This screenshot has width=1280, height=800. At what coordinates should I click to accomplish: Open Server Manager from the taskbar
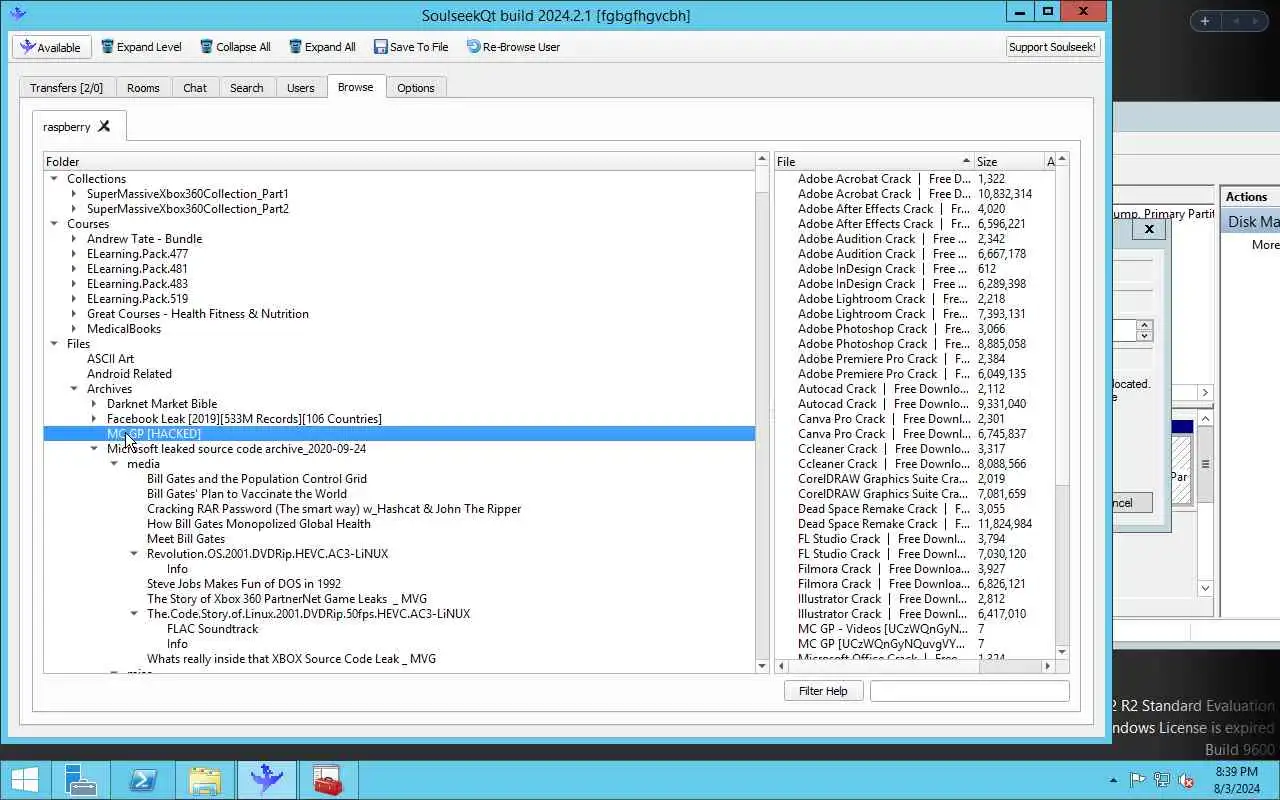coord(81,780)
